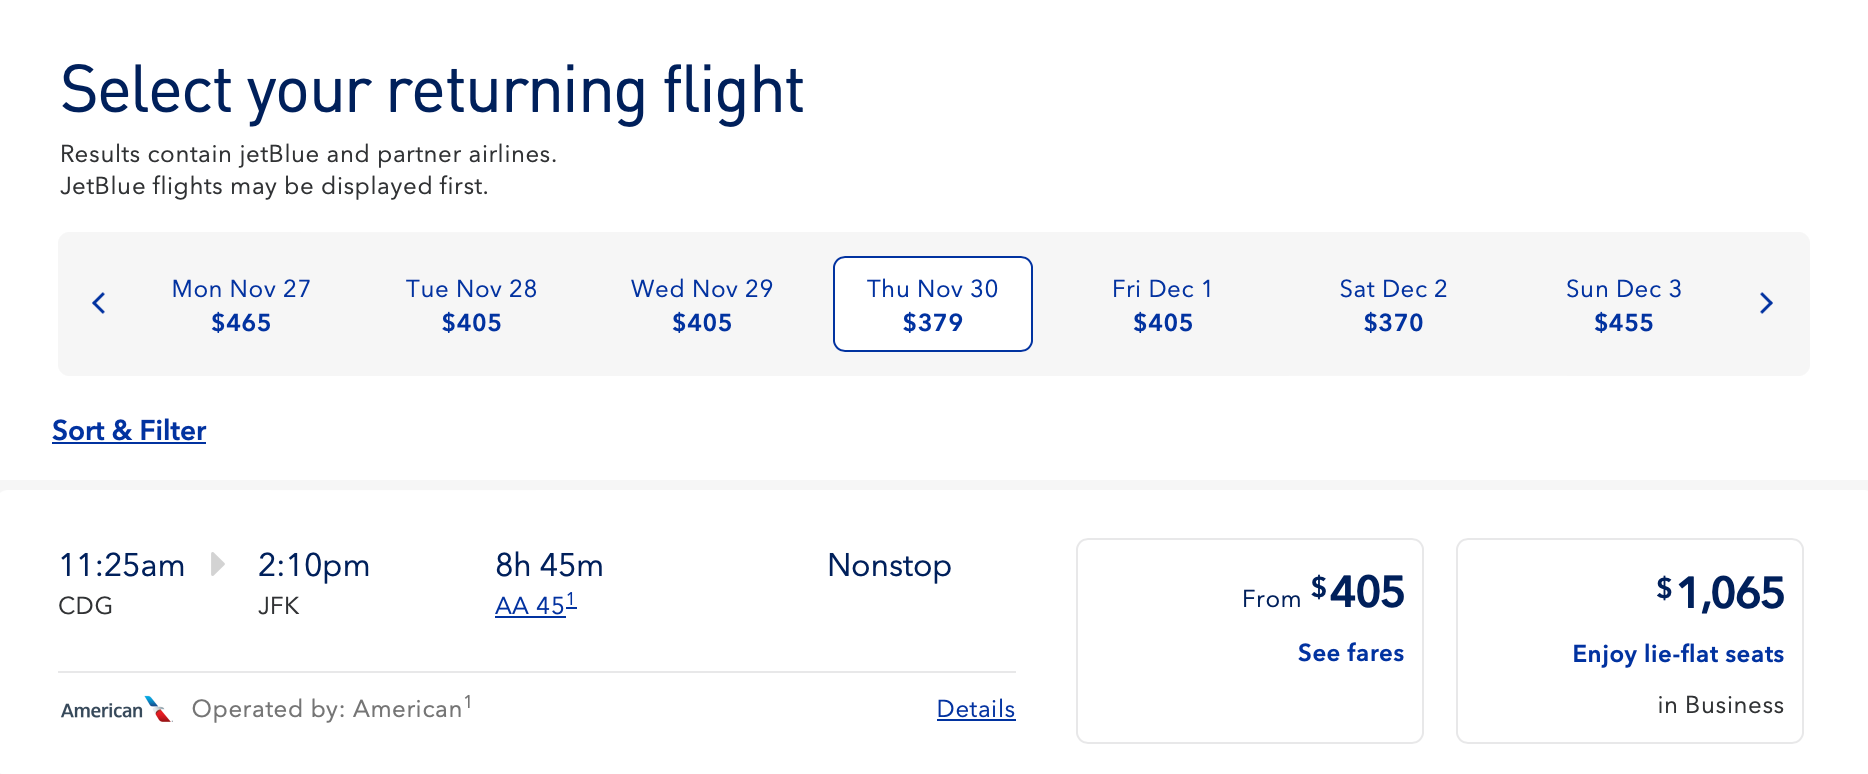This screenshot has width=1868, height=774.
Task: Open Sort & Filter options
Action: point(129,430)
